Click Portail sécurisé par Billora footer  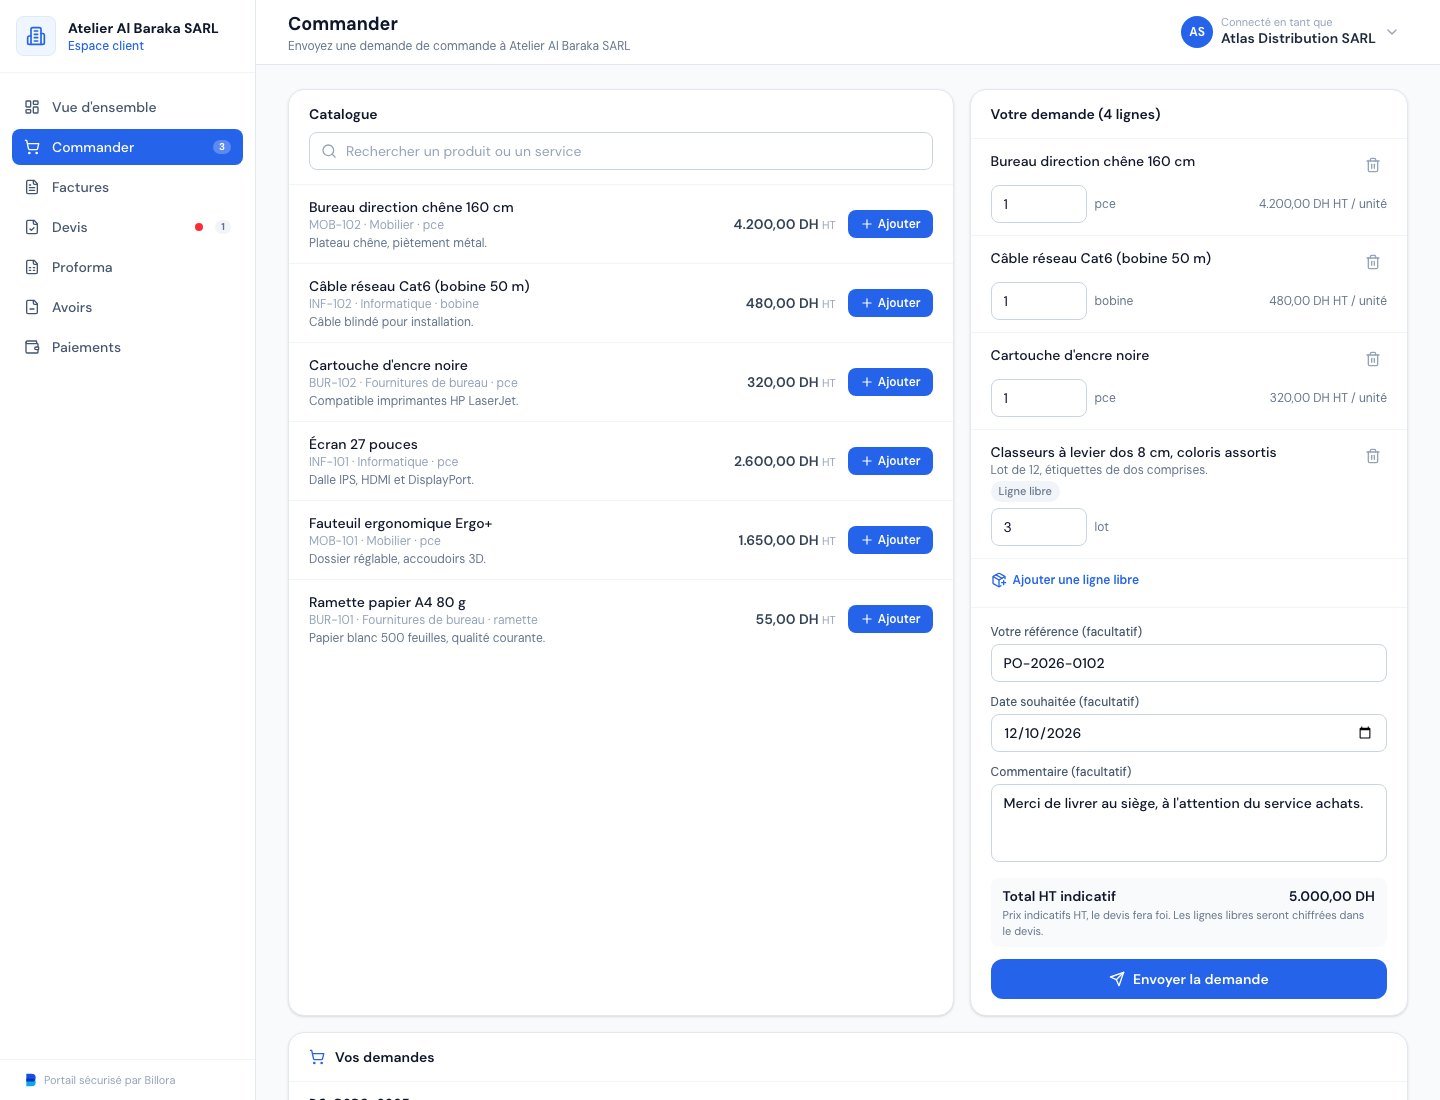tap(100, 1080)
